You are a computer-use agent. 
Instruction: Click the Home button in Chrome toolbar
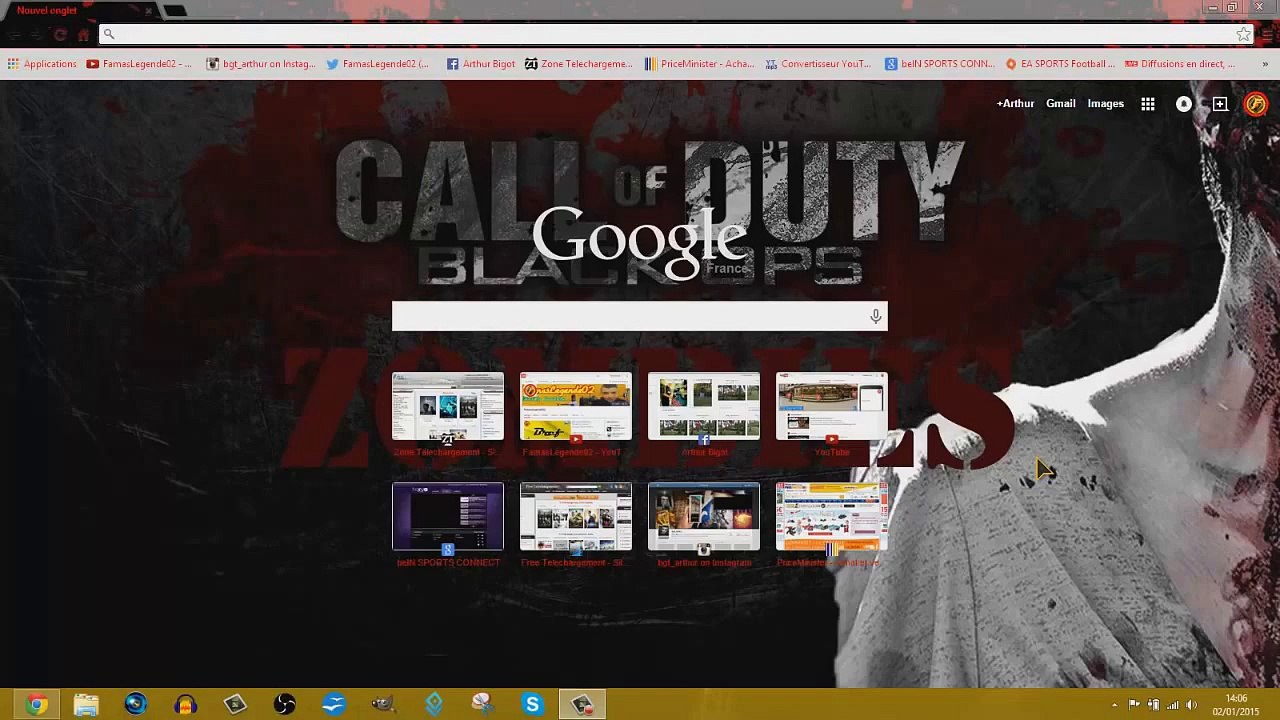coord(84,35)
